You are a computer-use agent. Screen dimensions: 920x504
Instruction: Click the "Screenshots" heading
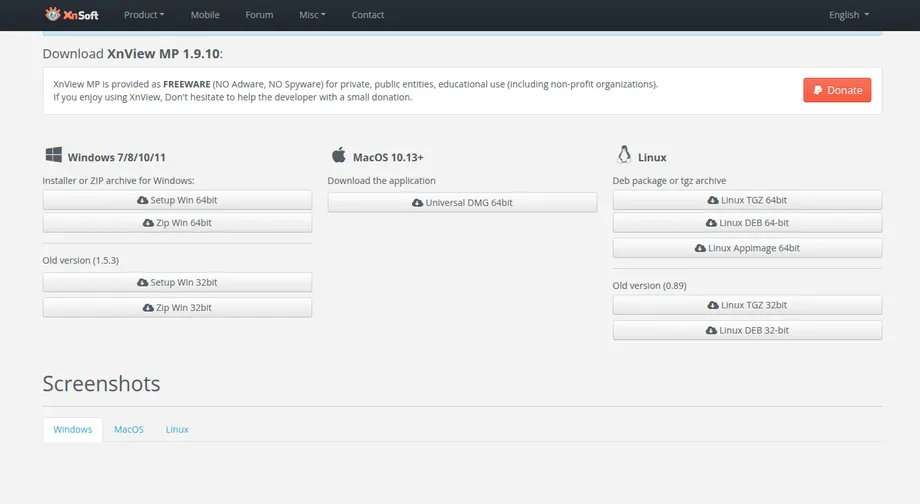101,384
